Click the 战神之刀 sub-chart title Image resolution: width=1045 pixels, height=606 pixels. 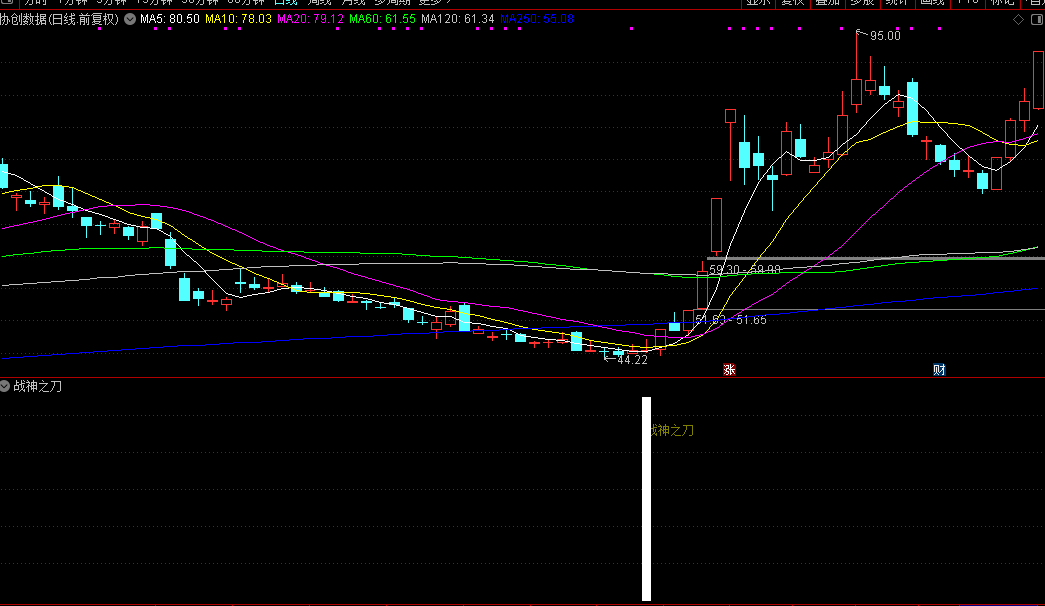[x=38, y=386]
